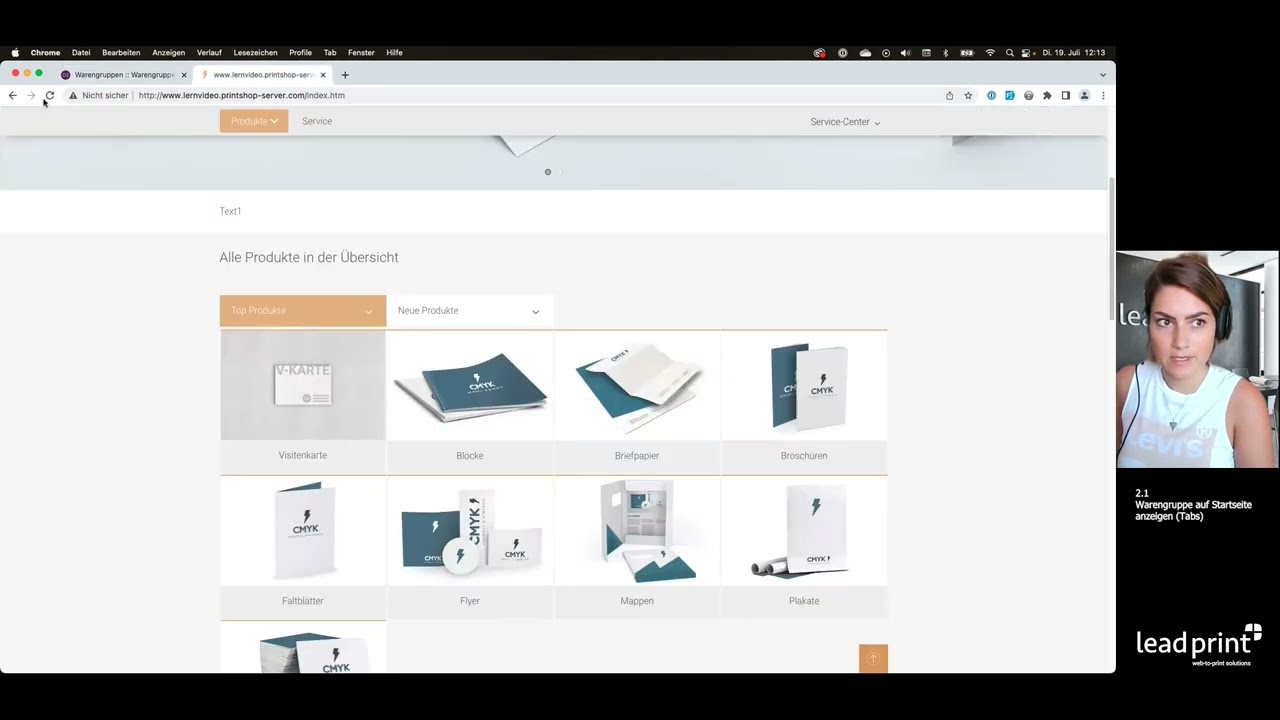Click the date and time in menu bar
This screenshot has height=720, width=1280.
(1074, 53)
